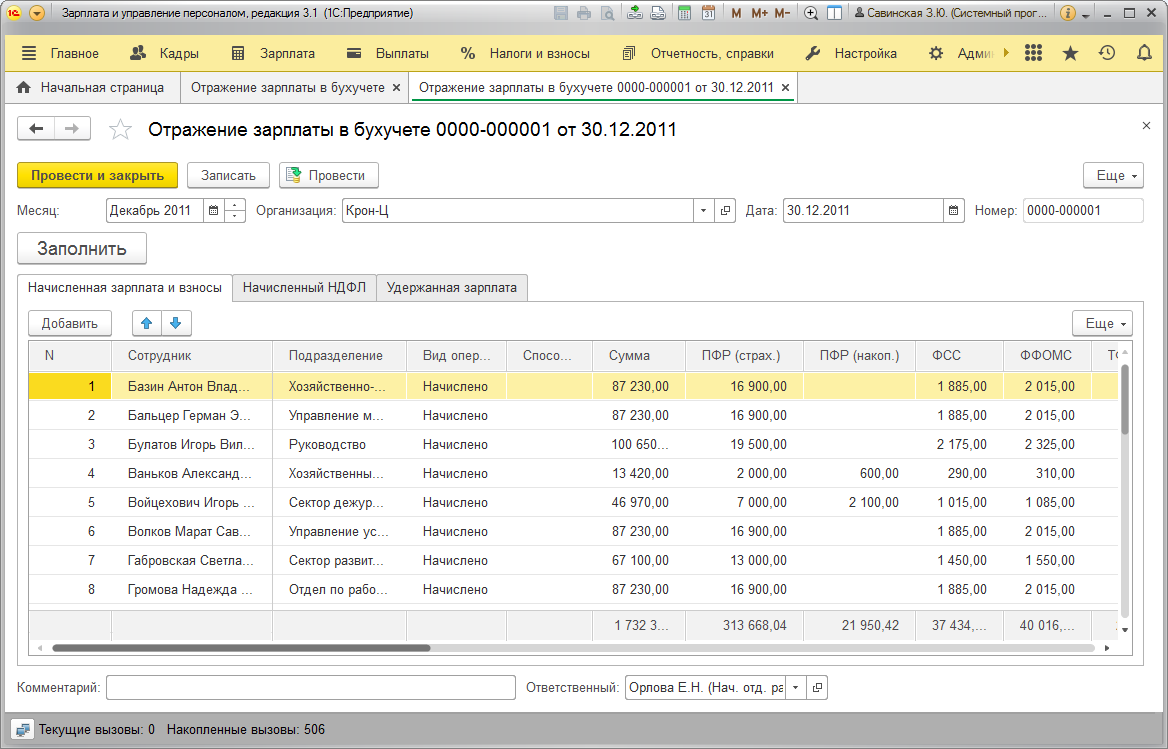
Task: Open Удержанная зарплата tab
Action: click(x=451, y=287)
